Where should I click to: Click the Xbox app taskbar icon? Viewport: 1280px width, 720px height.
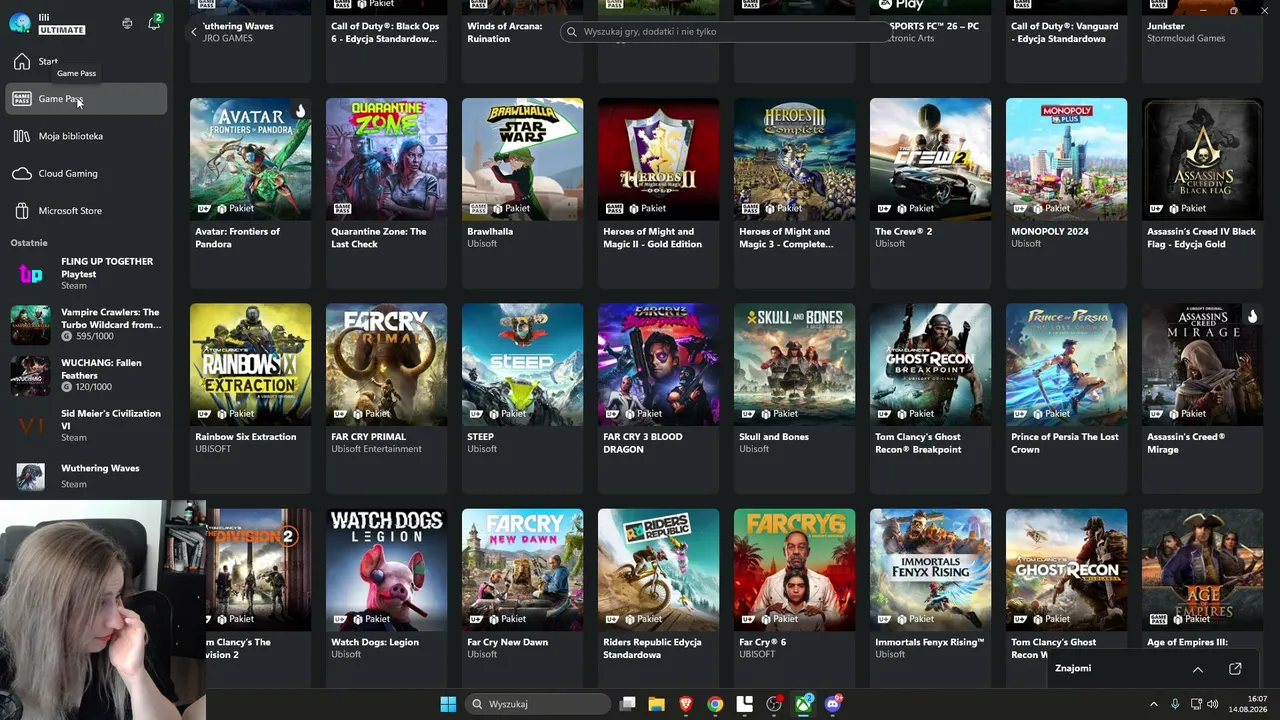803,704
